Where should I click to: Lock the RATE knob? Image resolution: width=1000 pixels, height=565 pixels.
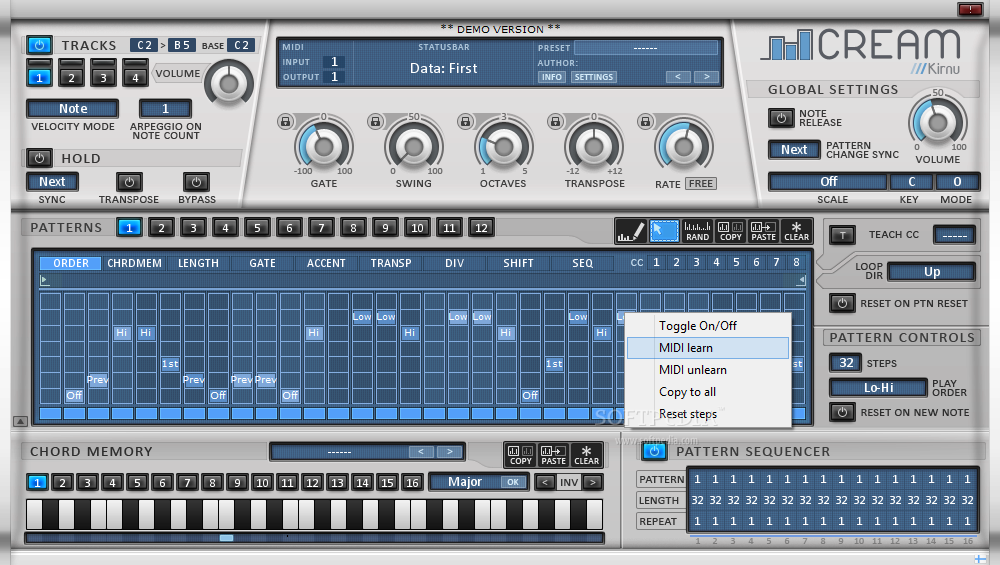point(645,121)
